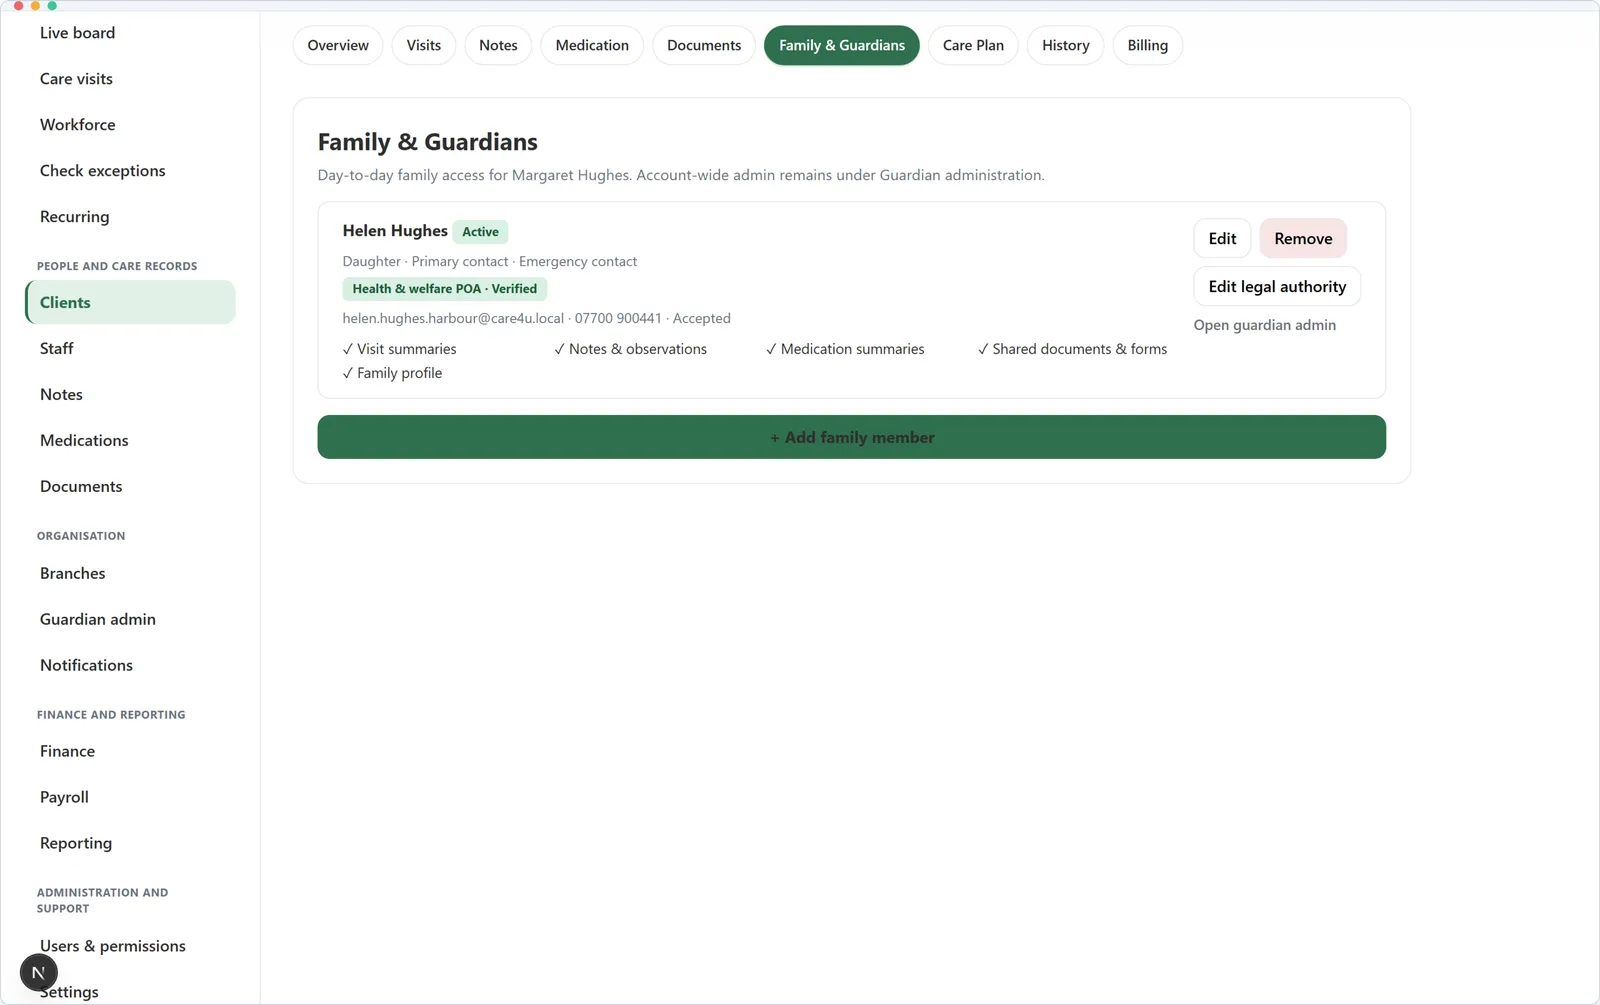1600x1005 pixels.
Task: Select the History tab
Action: pyautogui.click(x=1065, y=45)
